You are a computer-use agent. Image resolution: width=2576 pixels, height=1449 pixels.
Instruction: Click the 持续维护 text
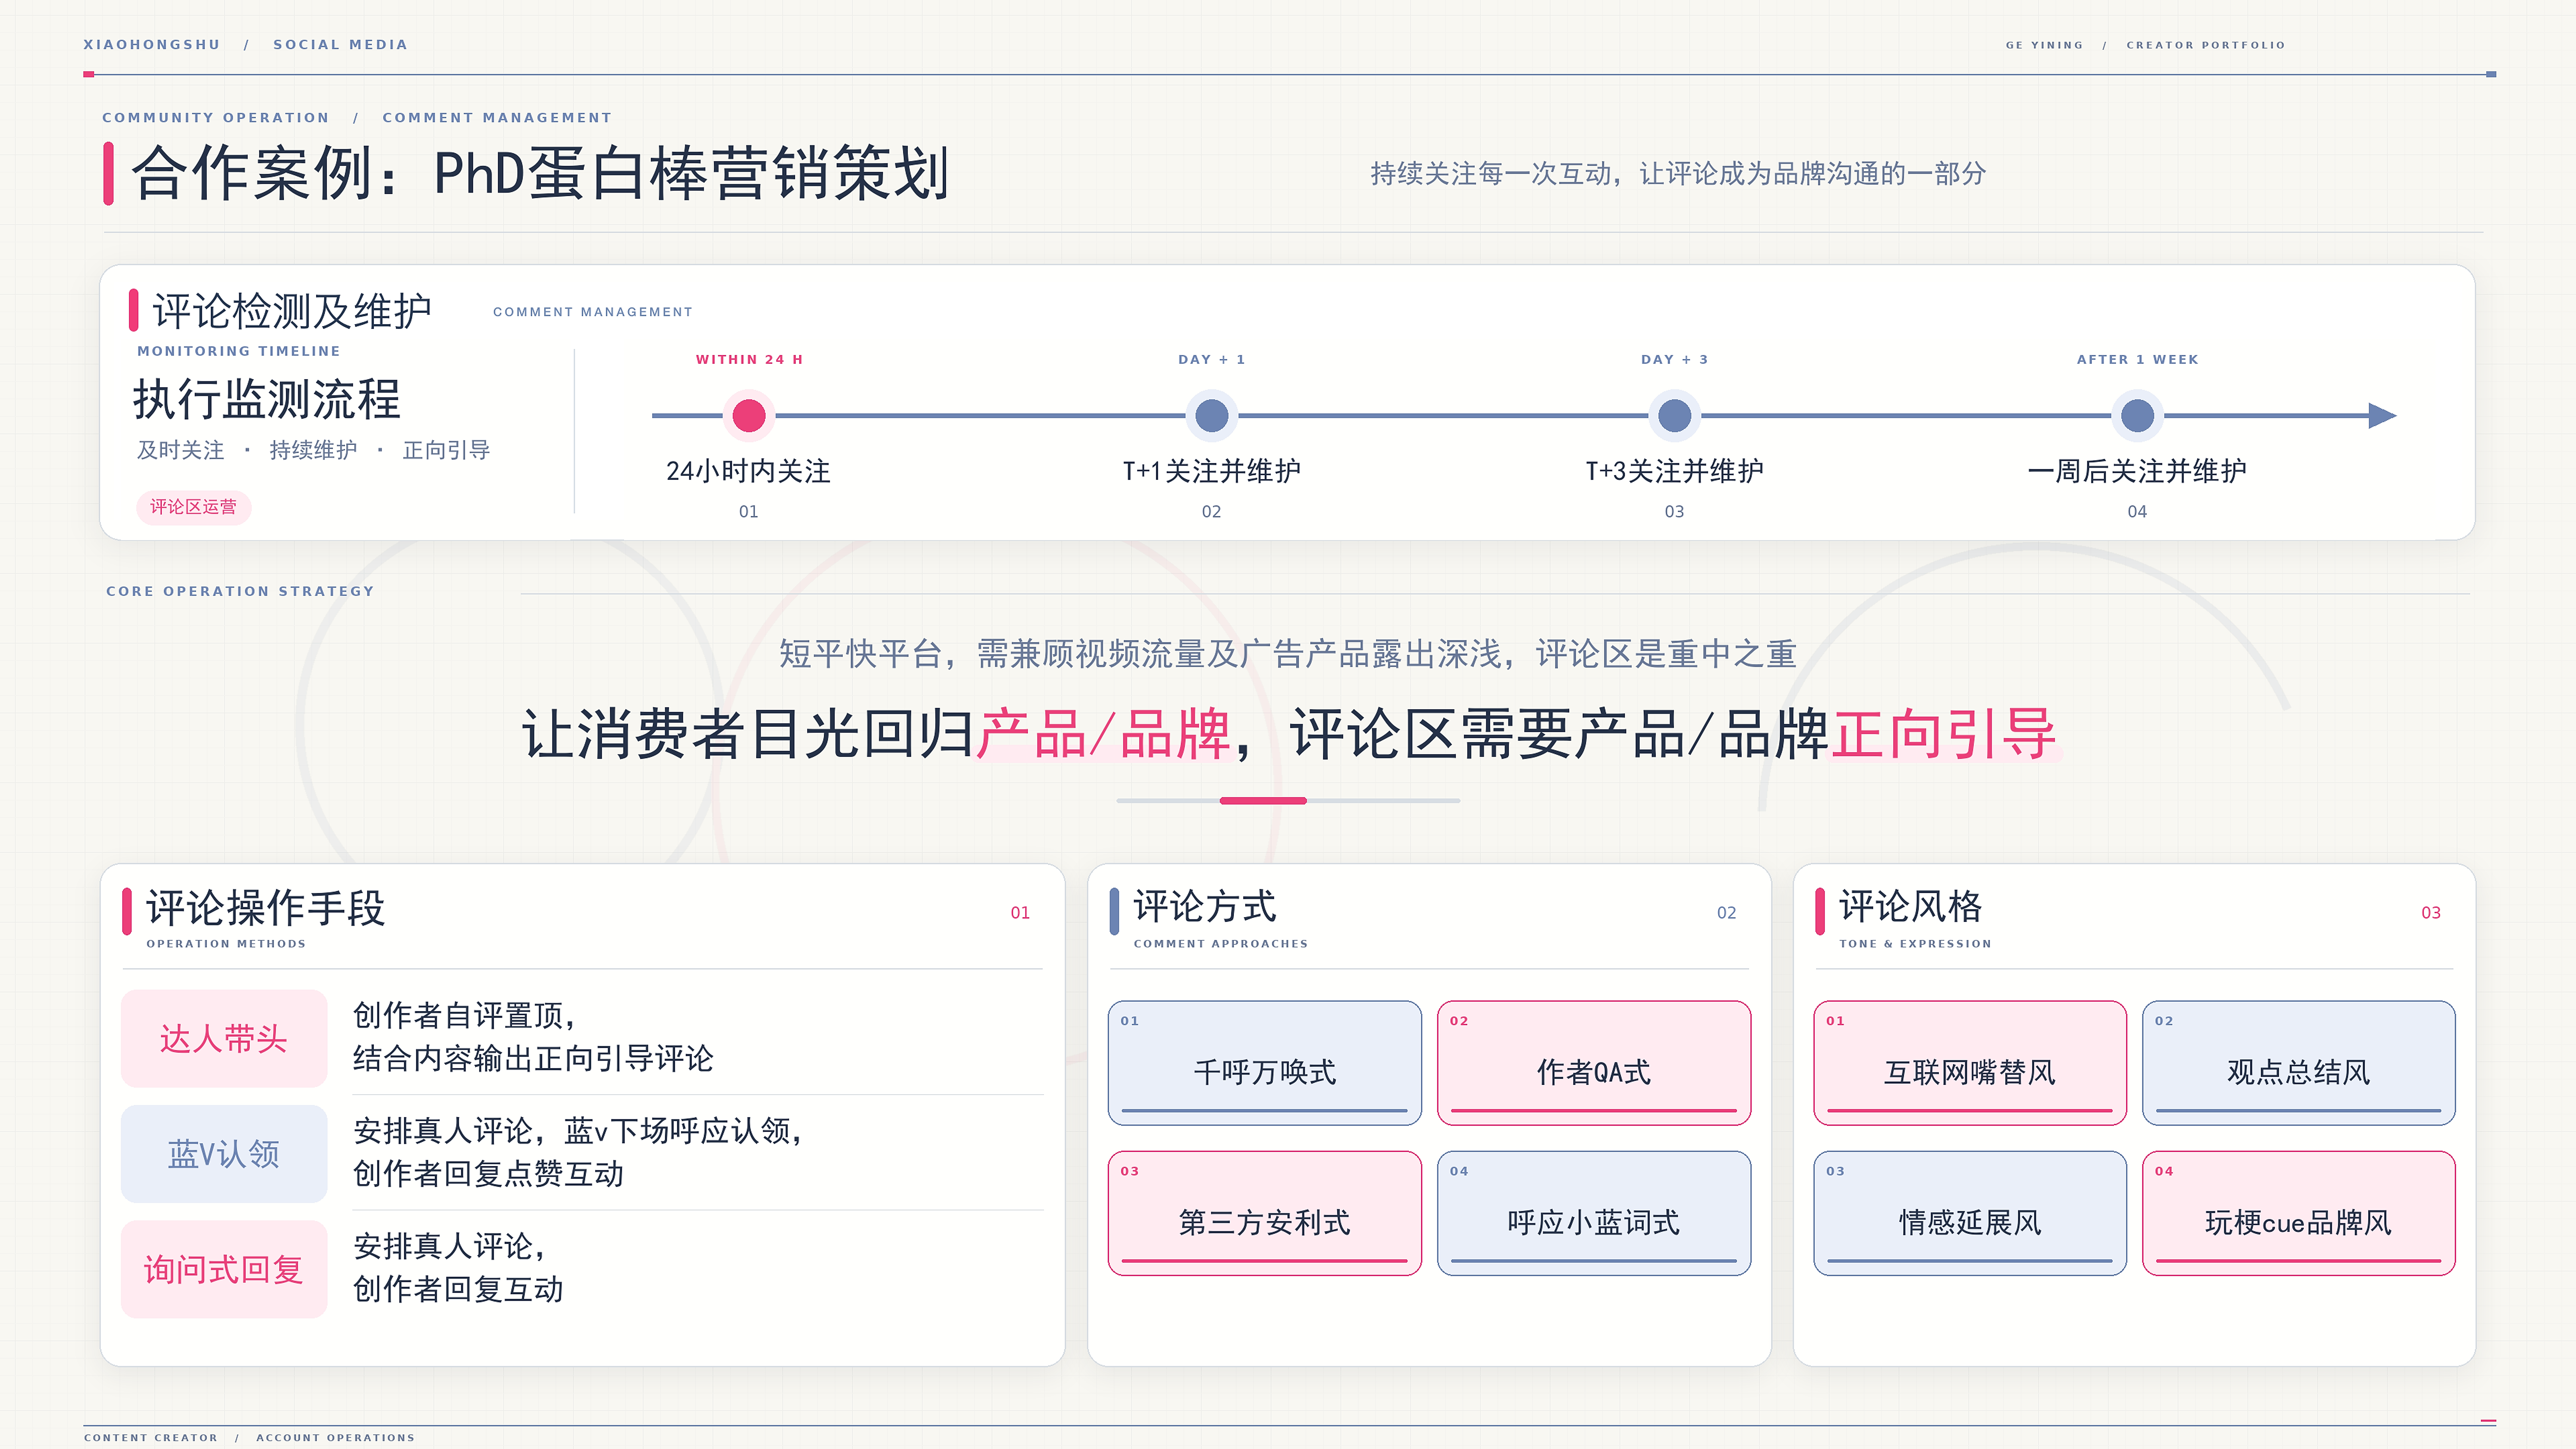tap(313, 450)
